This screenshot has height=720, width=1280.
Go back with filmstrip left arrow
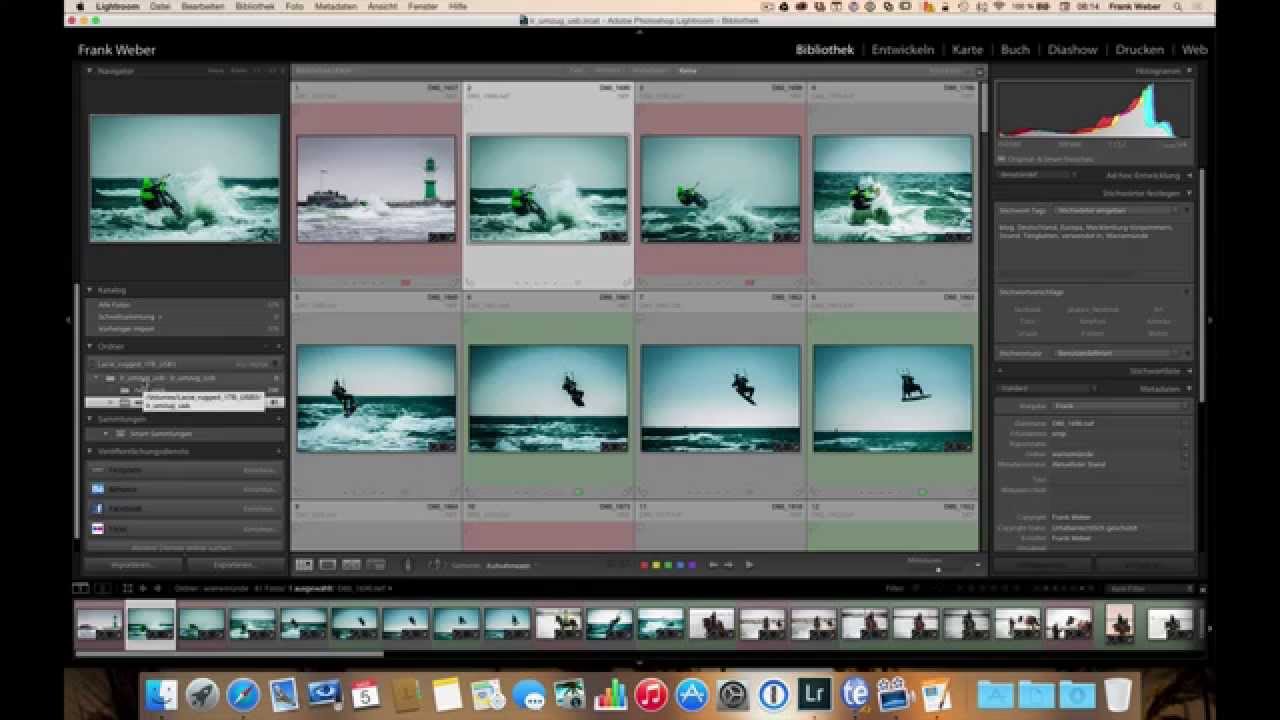point(142,588)
